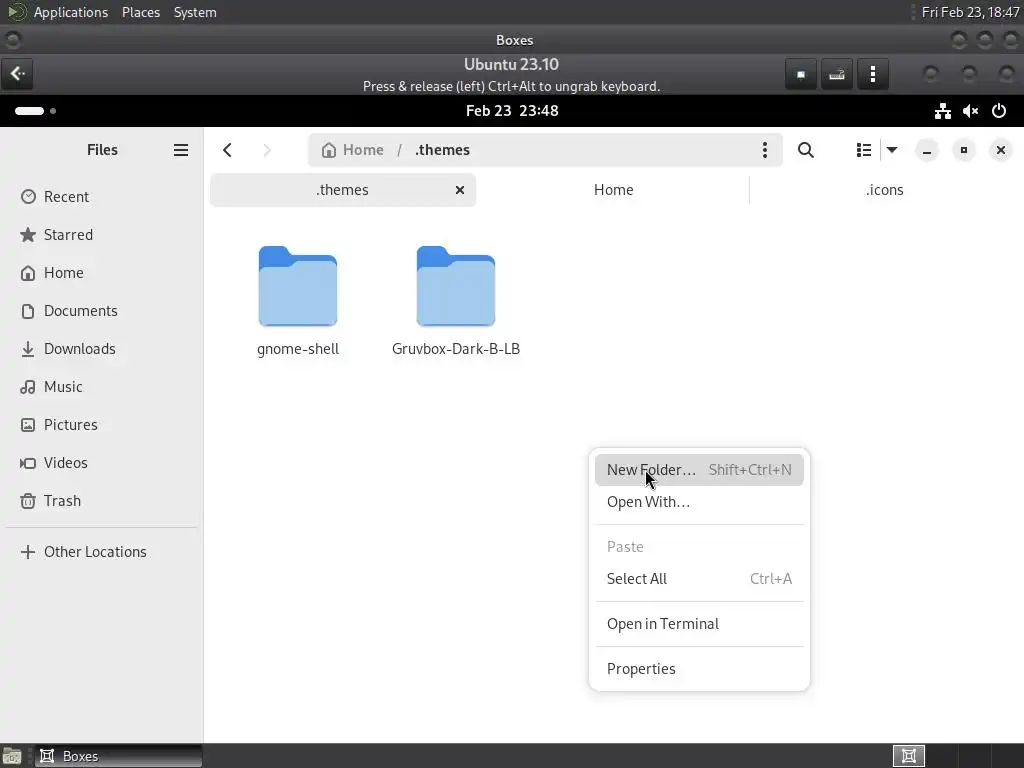Viewport: 1024px width, 768px height.
Task: Click the Boxes window menu circle, top-left
Action: (12, 40)
